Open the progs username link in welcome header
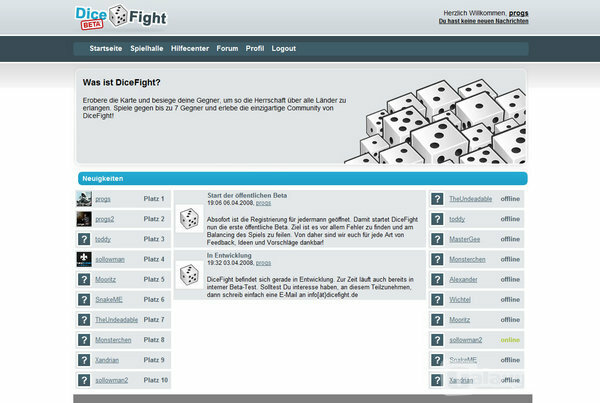Image resolution: width=600 pixels, height=403 pixels. tap(518, 13)
